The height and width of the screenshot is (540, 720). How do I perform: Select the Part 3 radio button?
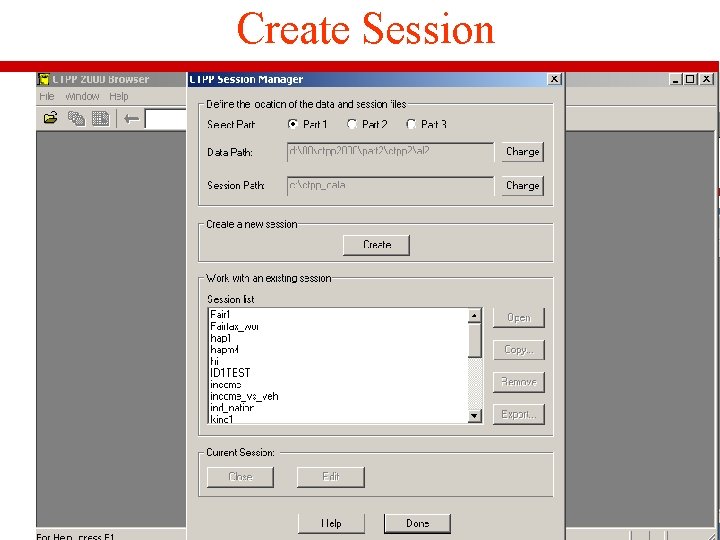(x=411, y=124)
